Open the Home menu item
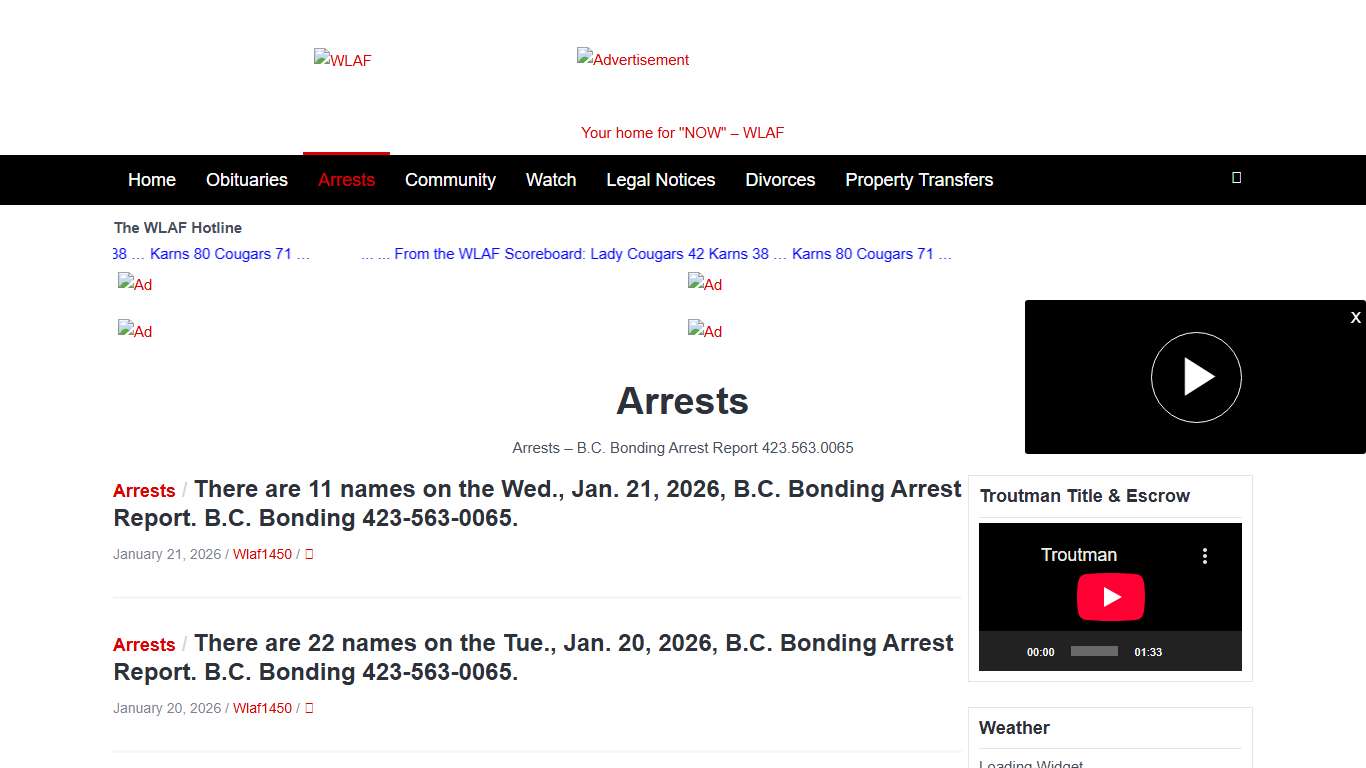Screen dimensions: 1366x768 (151, 180)
